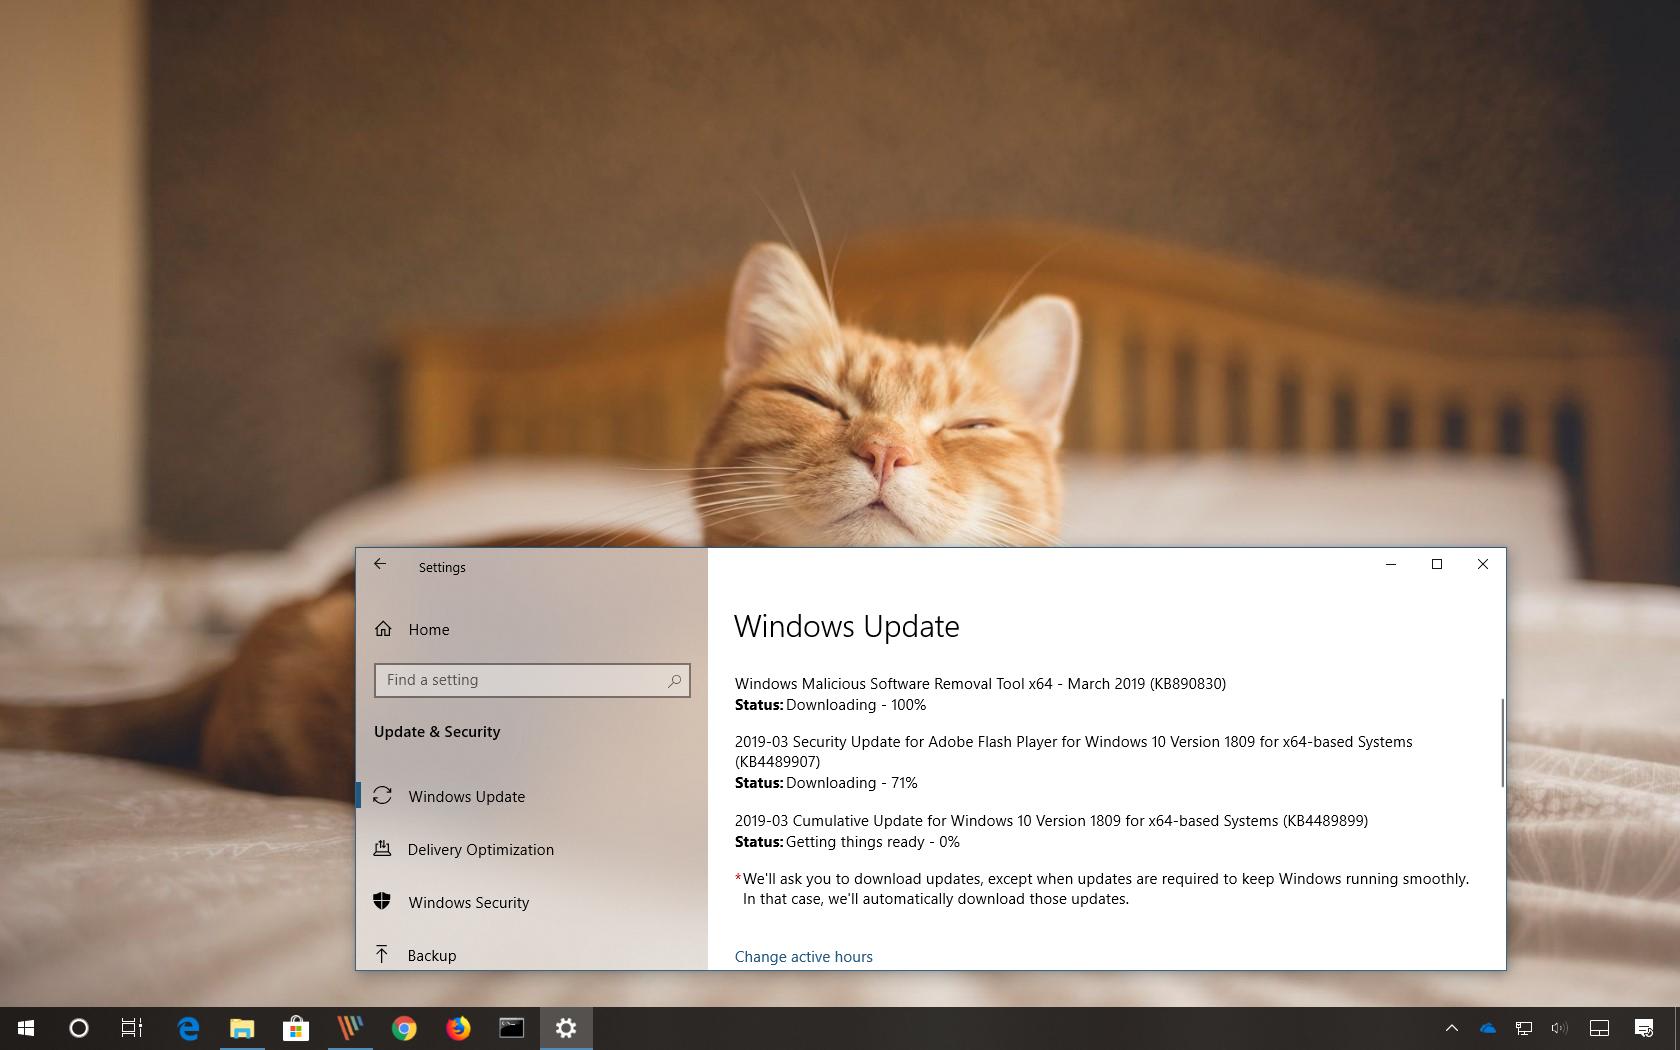Viewport: 1680px width, 1050px height.
Task: Open the touch keyboard tray icon
Action: coord(1599,1028)
